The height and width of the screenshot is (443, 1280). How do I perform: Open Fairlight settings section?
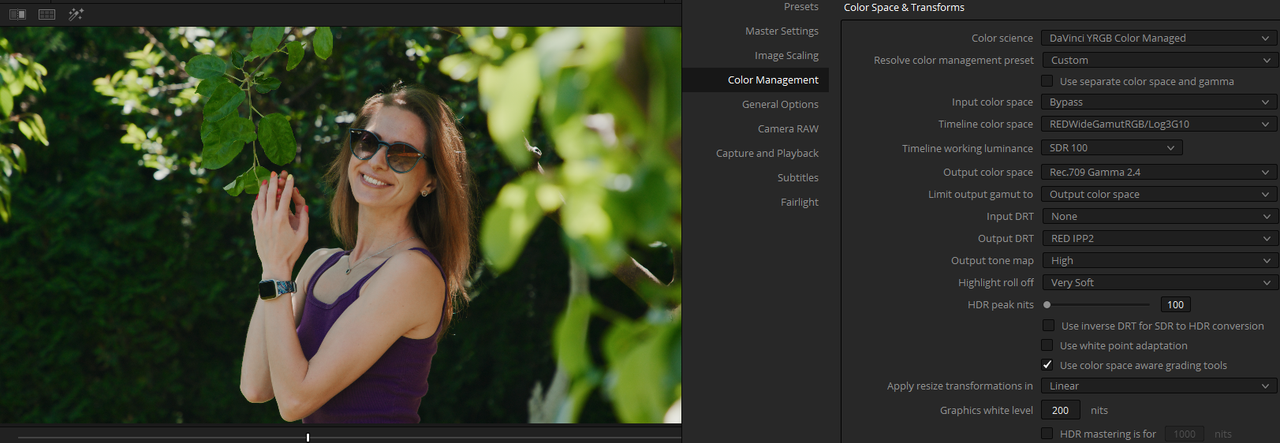(x=799, y=202)
